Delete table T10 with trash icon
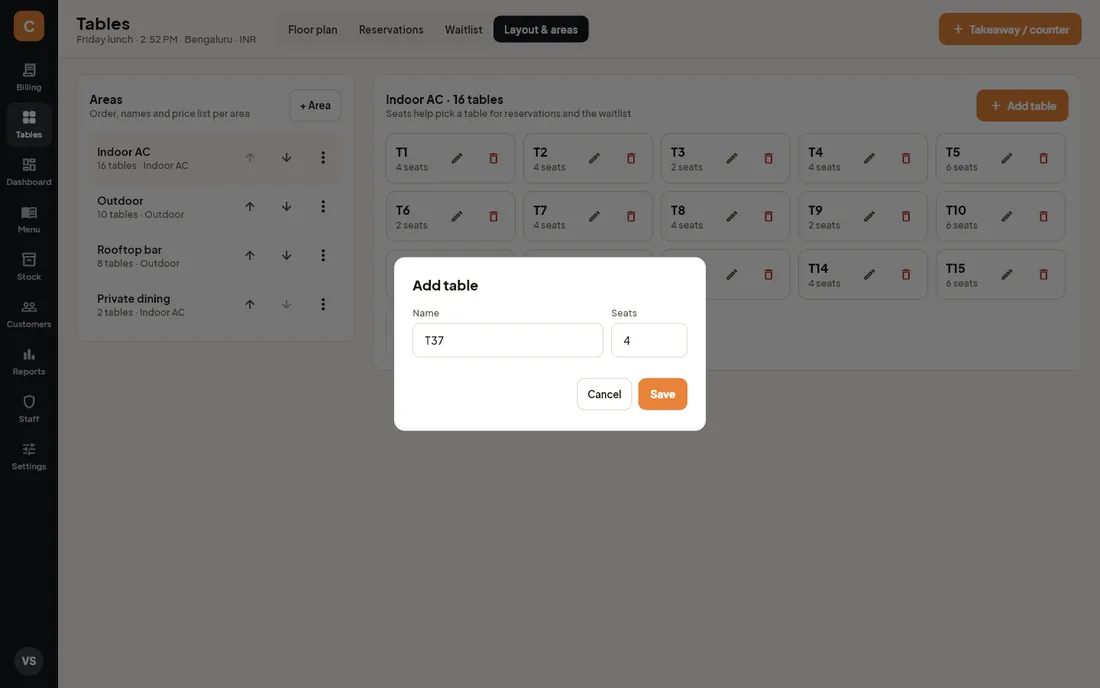The height and width of the screenshot is (688, 1100). (1043, 217)
